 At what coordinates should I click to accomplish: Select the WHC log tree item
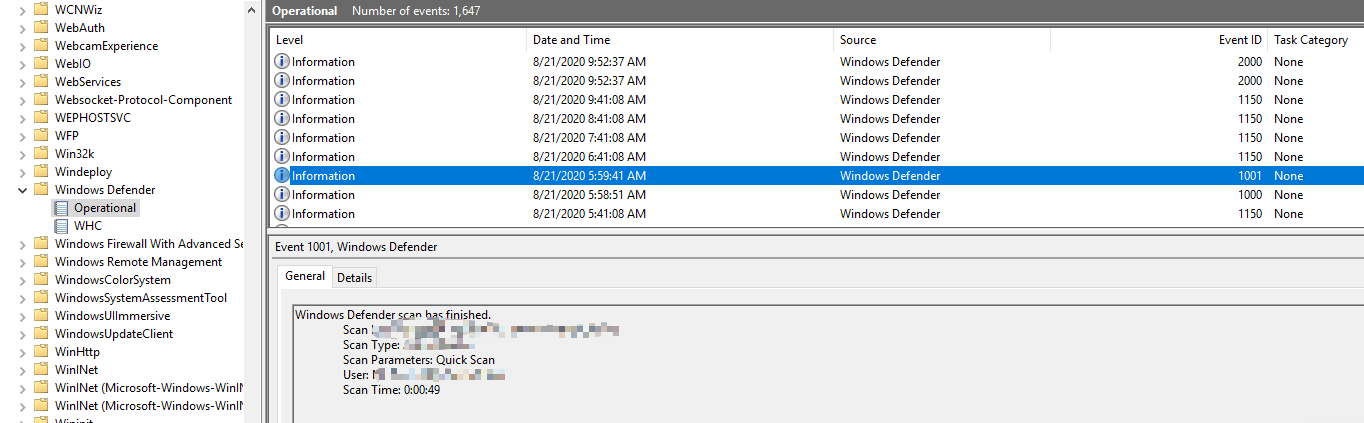click(x=88, y=226)
